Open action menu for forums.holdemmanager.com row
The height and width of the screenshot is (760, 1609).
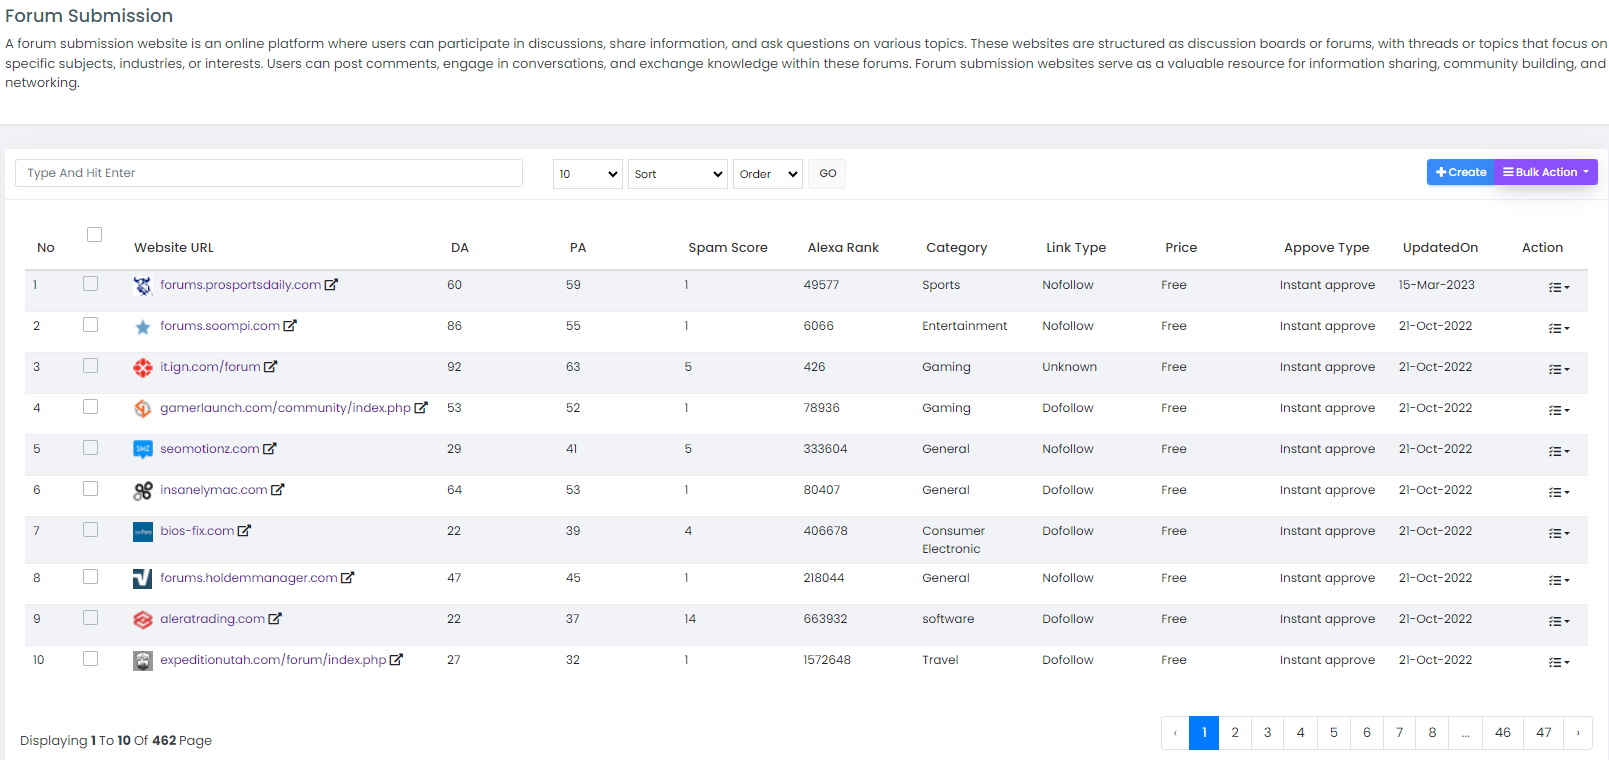pyautogui.click(x=1559, y=580)
